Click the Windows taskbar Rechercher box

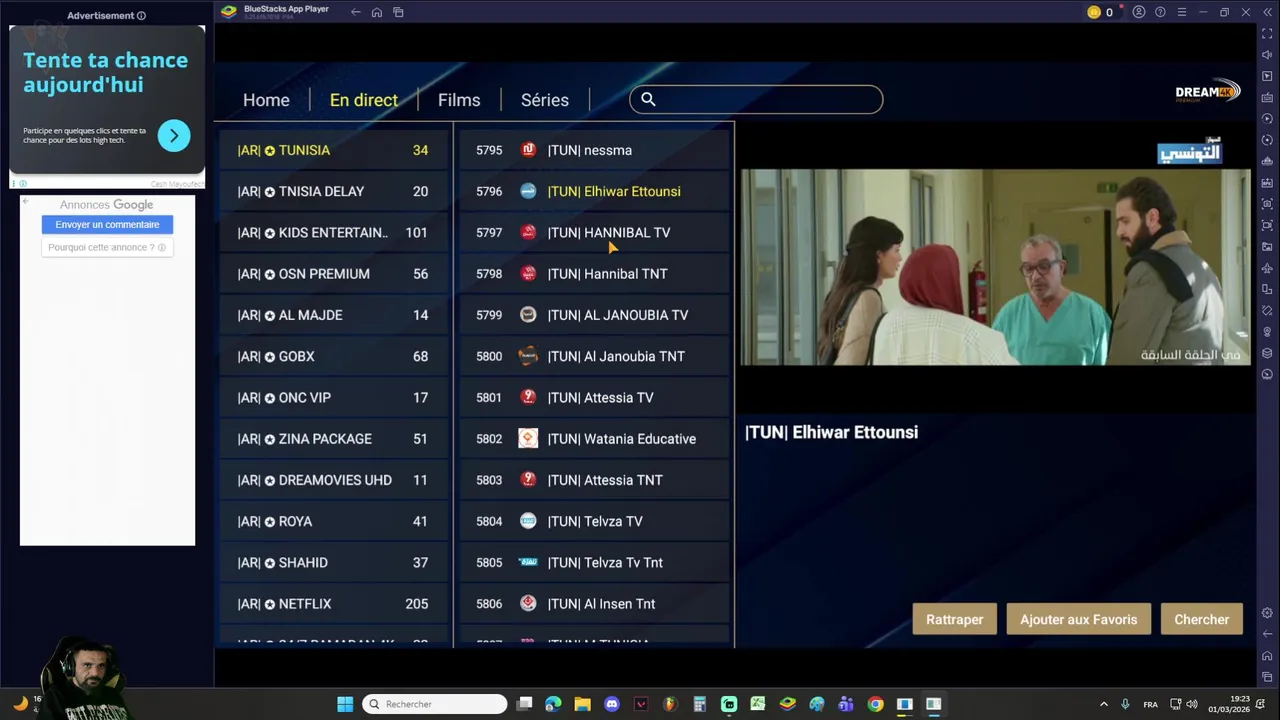pyautogui.click(x=434, y=704)
